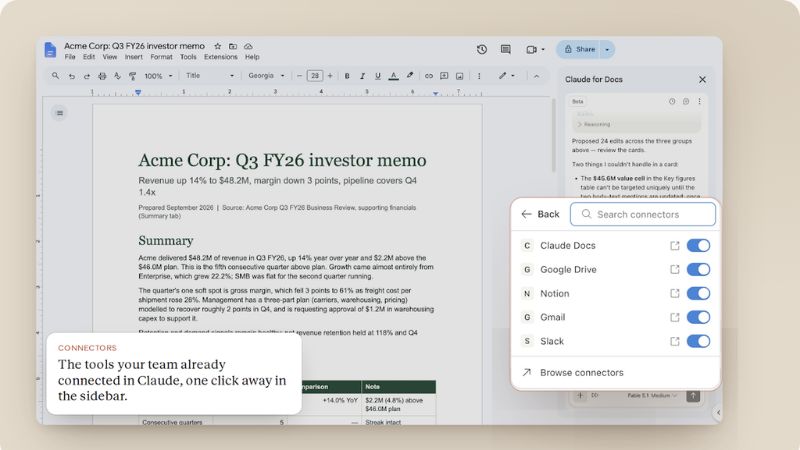Viewport: 800px width, 450px height.
Task: Click the Search connectors field
Action: [x=643, y=214]
